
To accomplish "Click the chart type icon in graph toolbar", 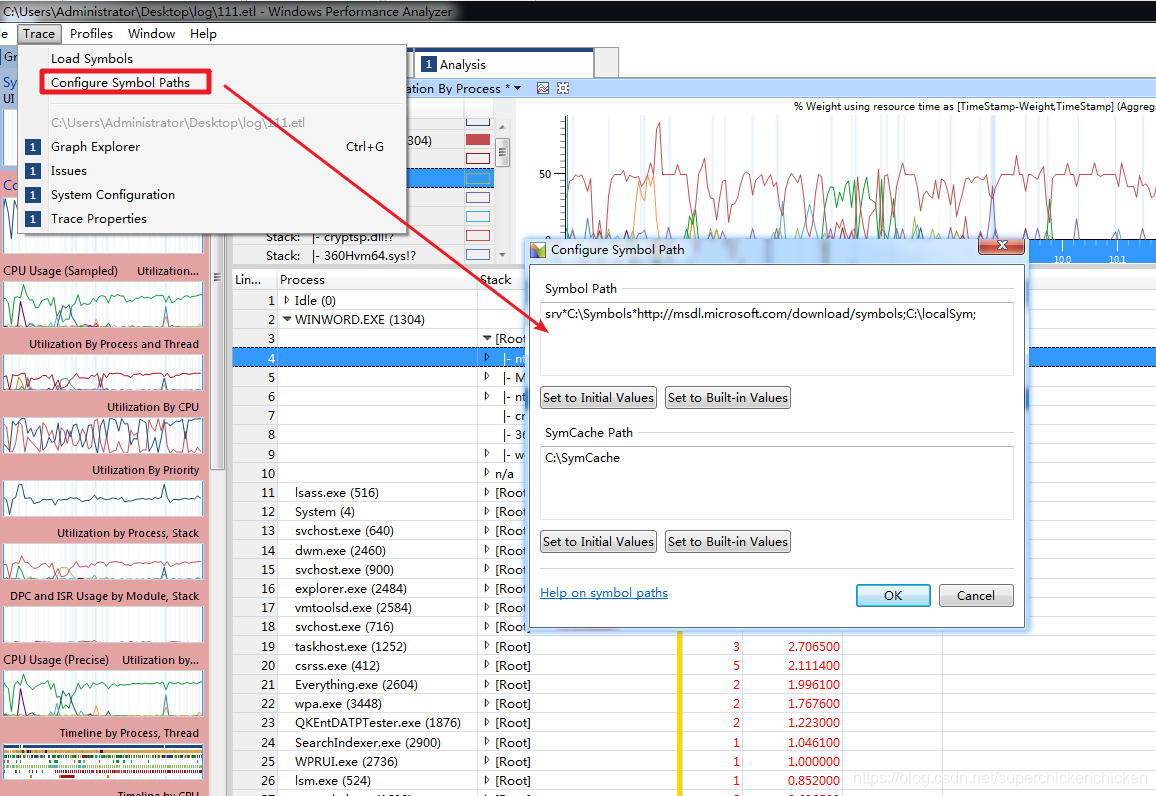I will [543, 88].
